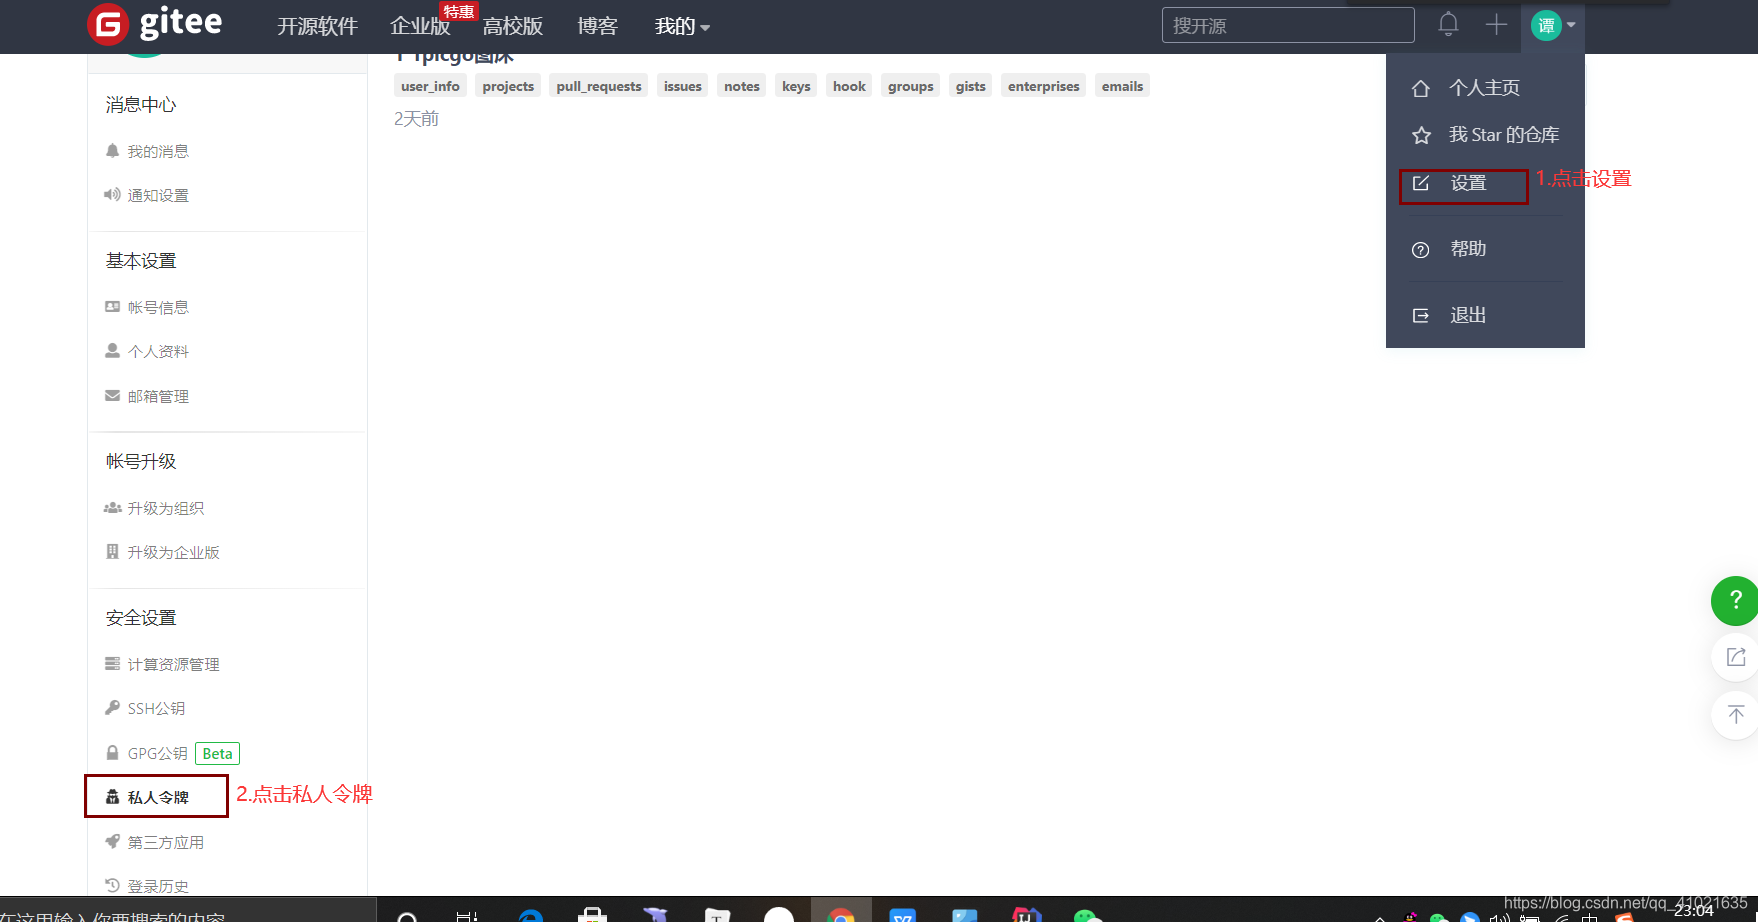Click the Gitee logo
Image resolution: width=1758 pixels, height=922 pixels.
[155, 24]
